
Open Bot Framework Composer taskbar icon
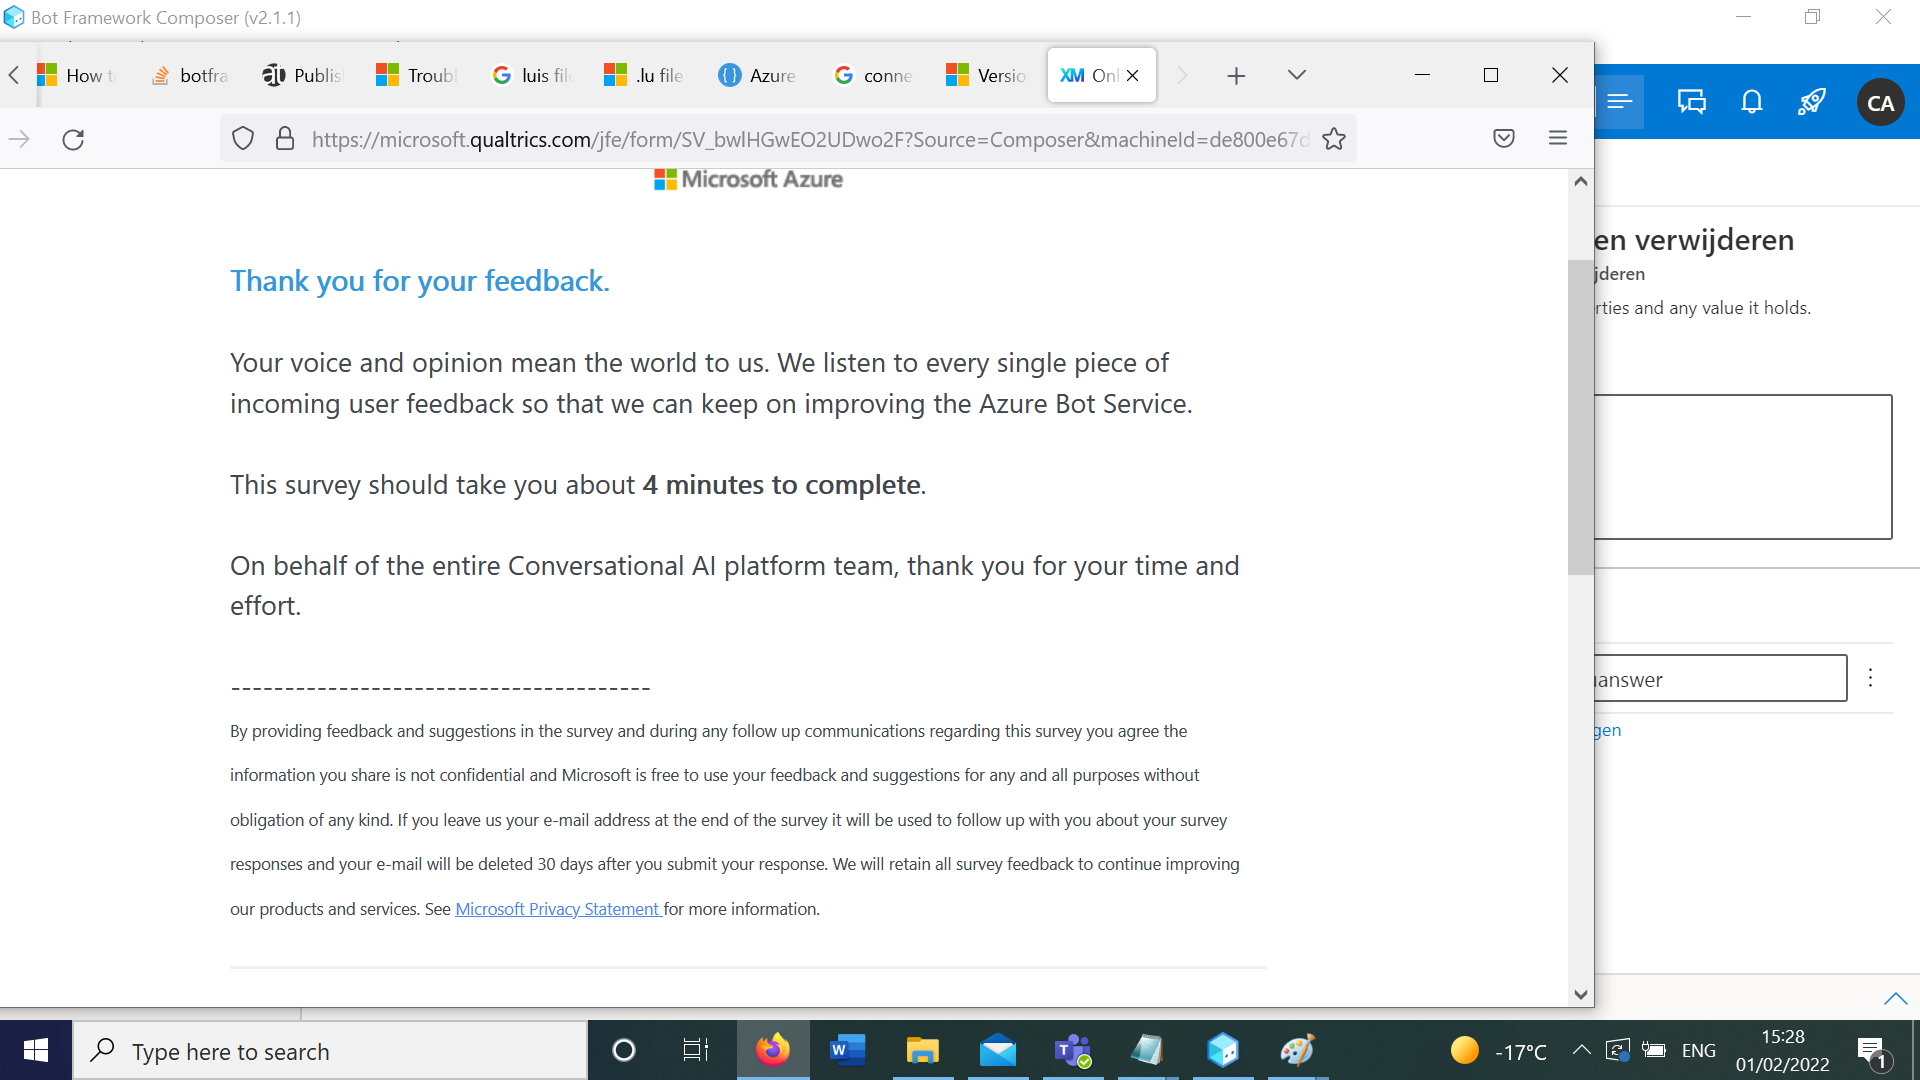pyautogui.click(x=1222, y=1050)
